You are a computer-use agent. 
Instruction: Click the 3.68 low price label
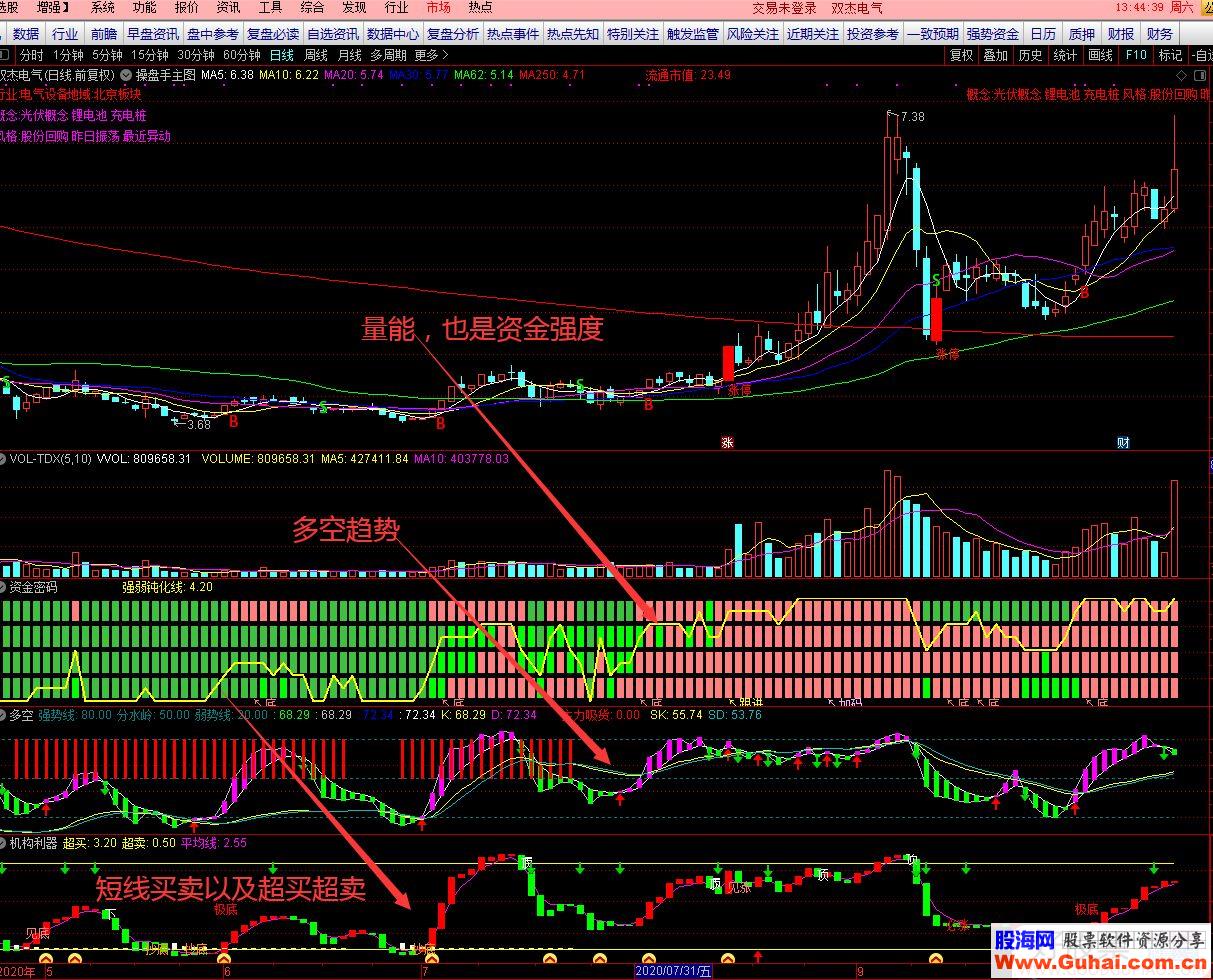(x=196, y=424)
